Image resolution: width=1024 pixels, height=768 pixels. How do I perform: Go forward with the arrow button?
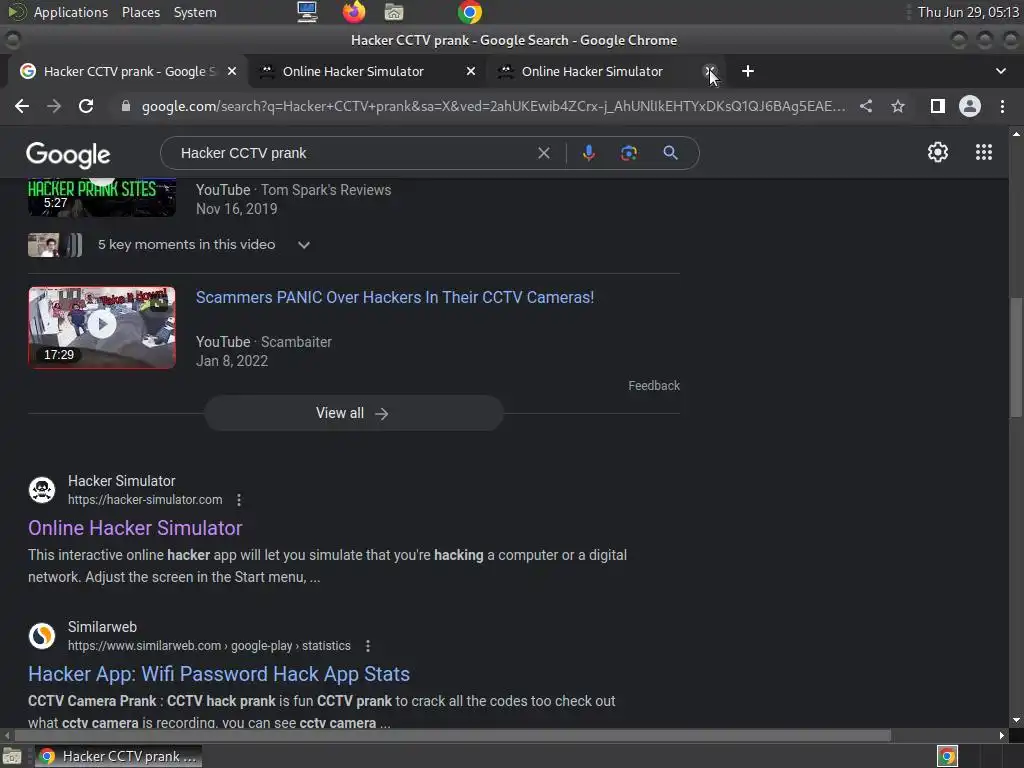54,106
